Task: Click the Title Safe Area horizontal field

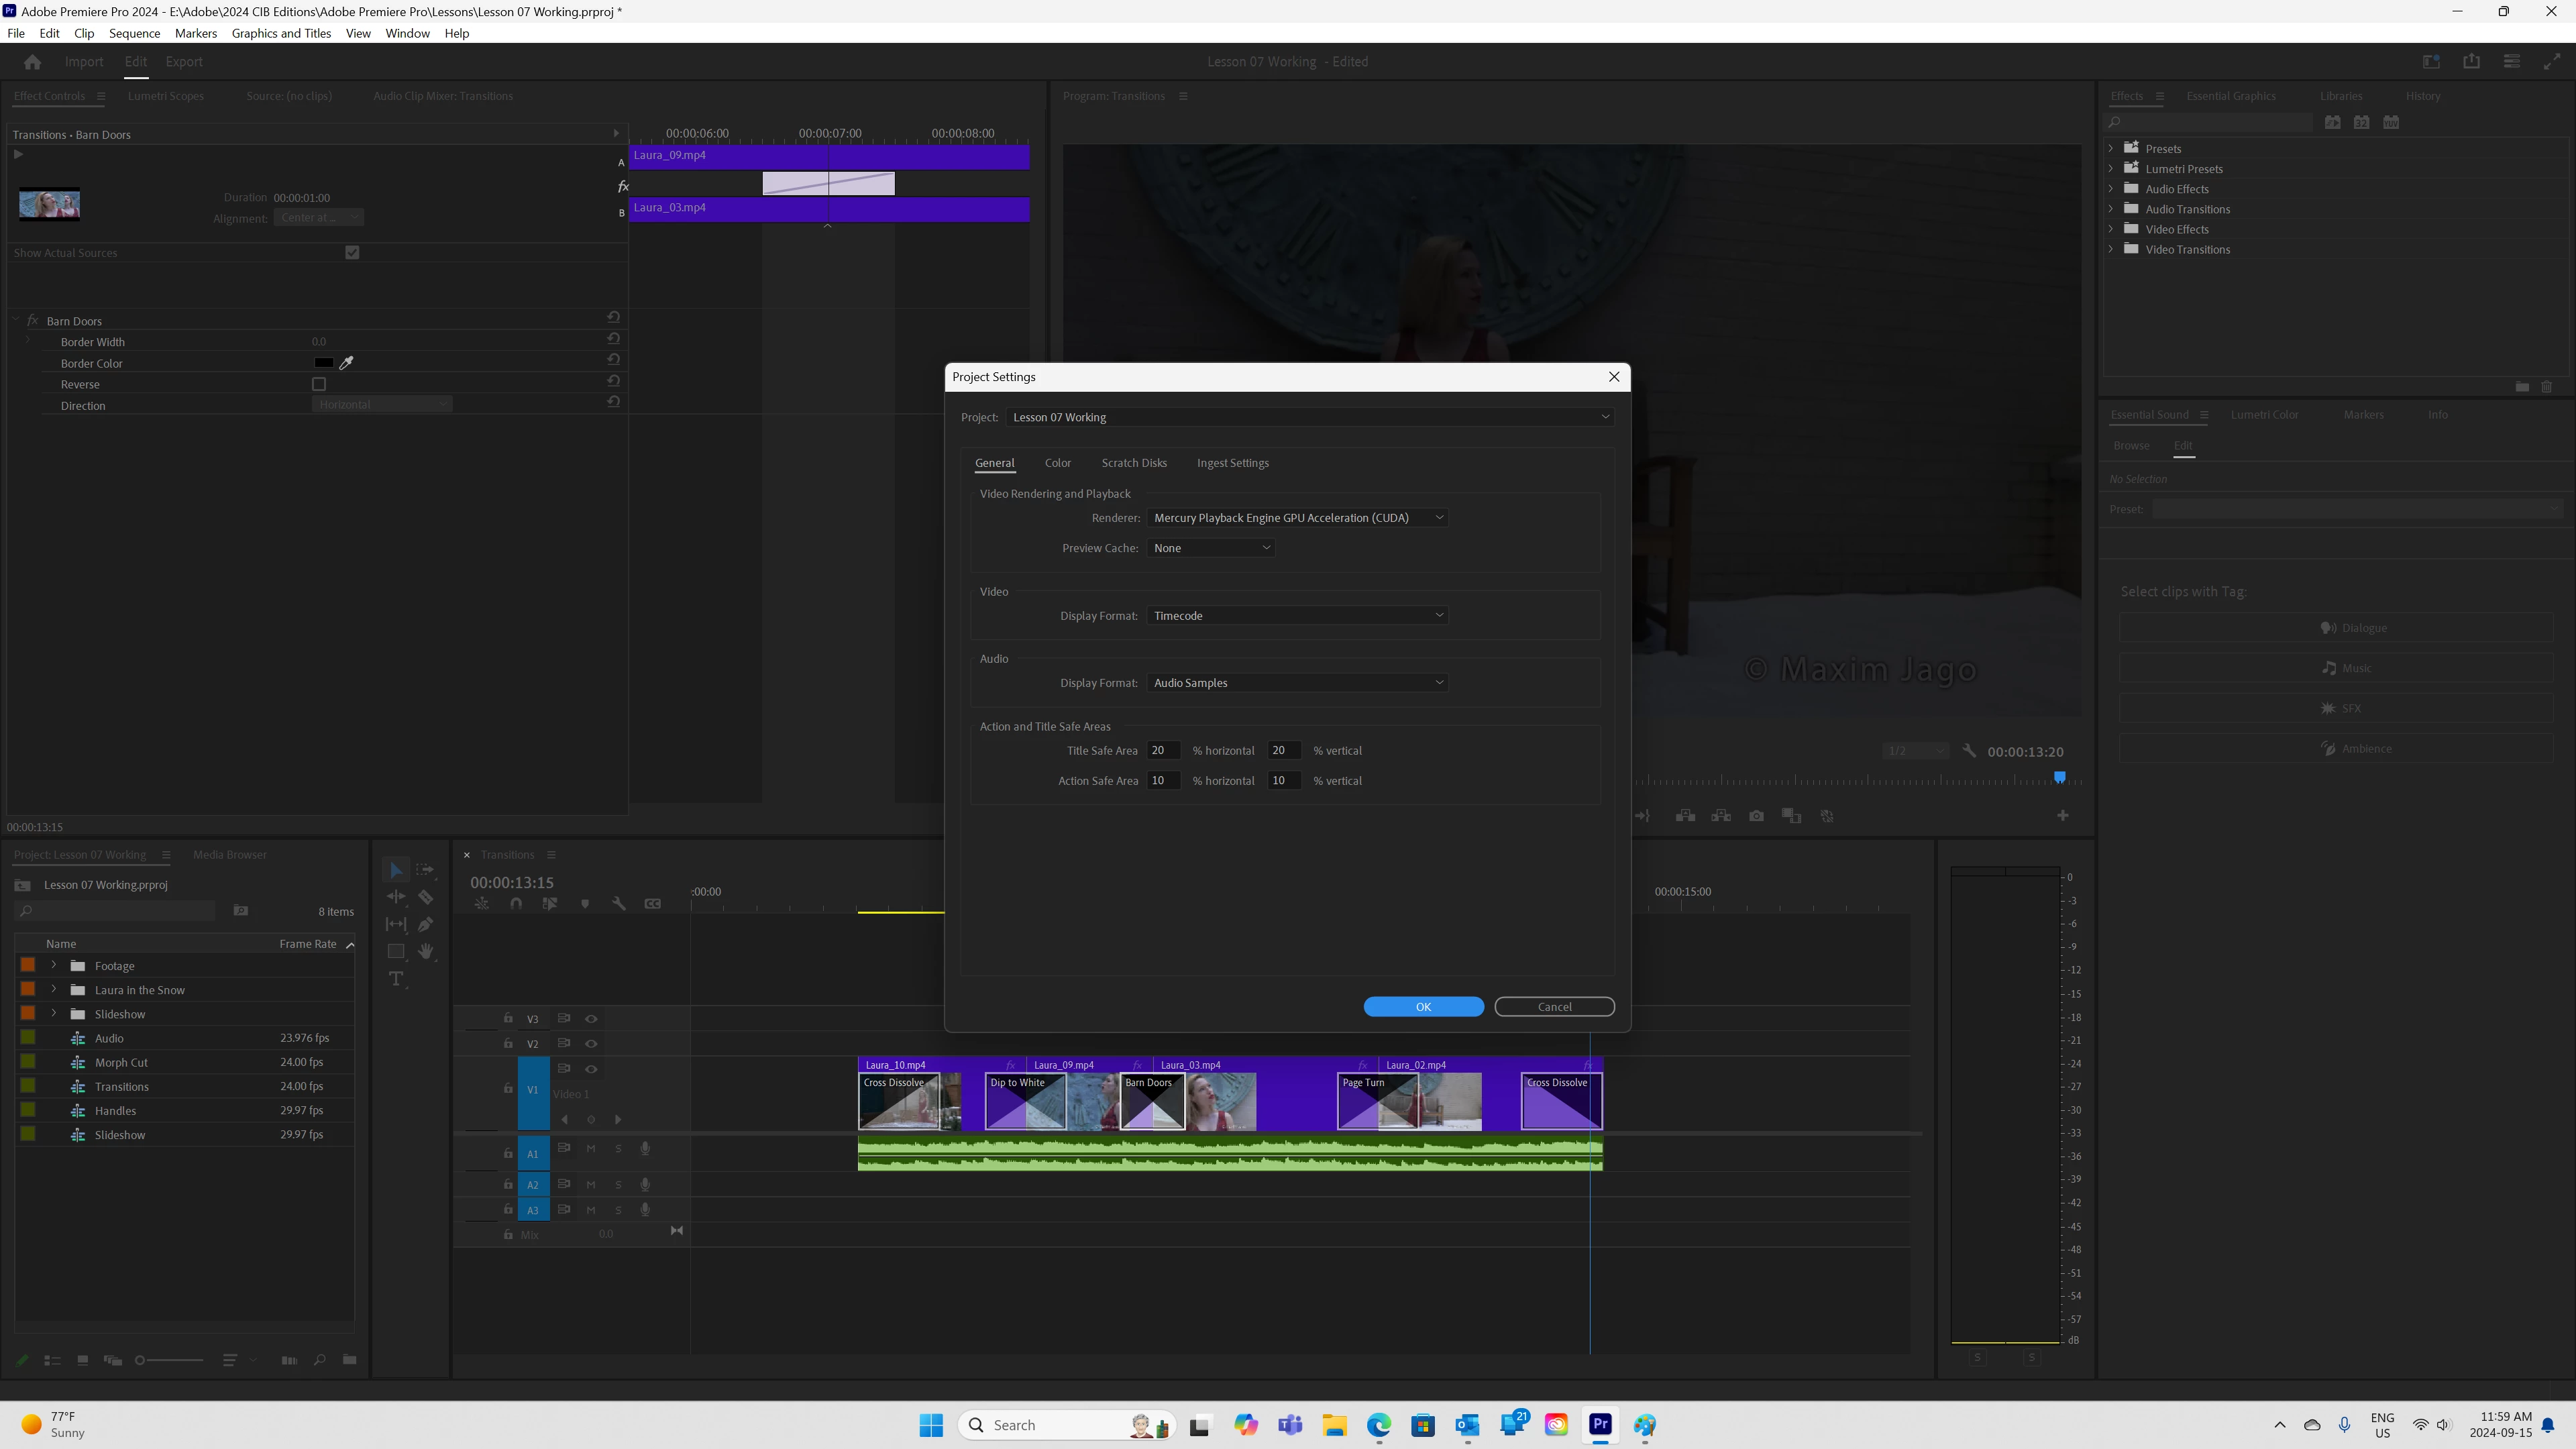Action: [1163, 750]
